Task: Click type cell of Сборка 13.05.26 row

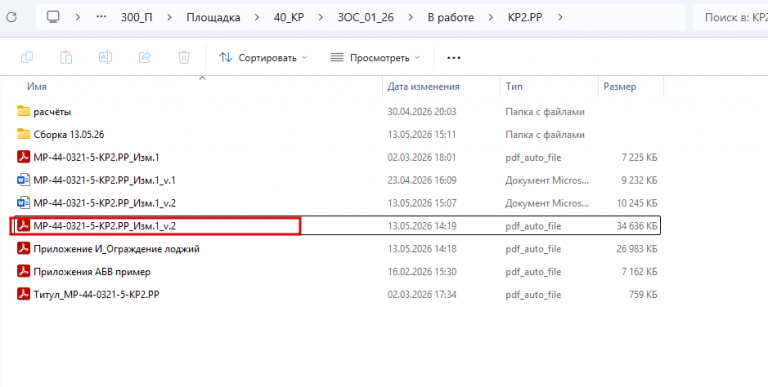Action: click(x=545, y=134)
